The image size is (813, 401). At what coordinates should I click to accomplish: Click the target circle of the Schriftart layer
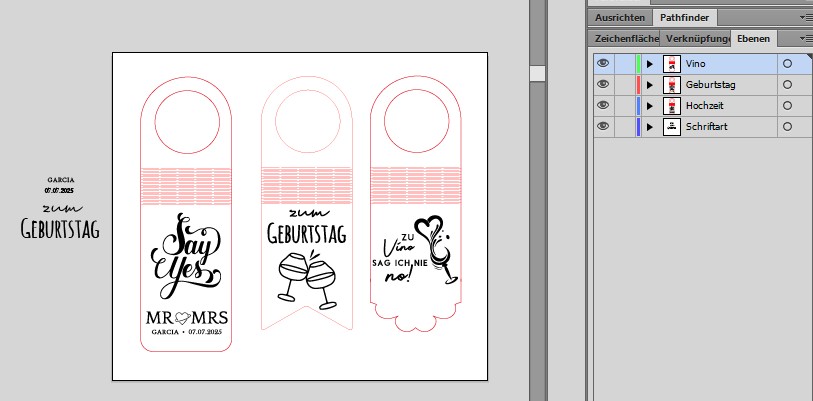[788, 126]
